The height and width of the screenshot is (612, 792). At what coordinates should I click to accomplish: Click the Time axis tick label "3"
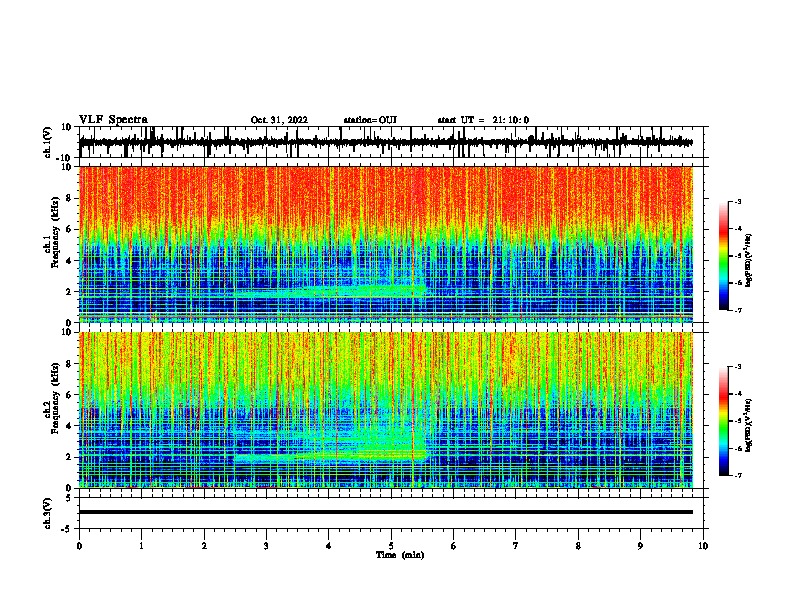(266, 546)
